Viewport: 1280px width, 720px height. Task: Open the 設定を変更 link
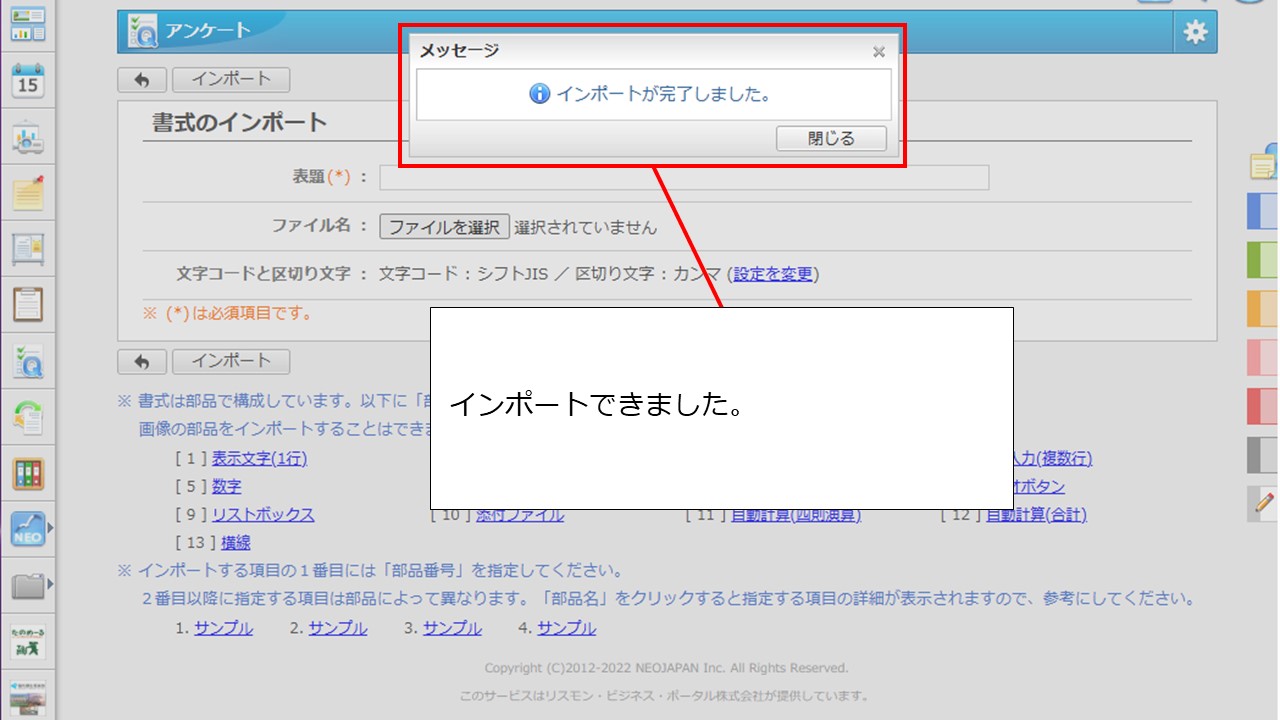[x=773, y=274]
